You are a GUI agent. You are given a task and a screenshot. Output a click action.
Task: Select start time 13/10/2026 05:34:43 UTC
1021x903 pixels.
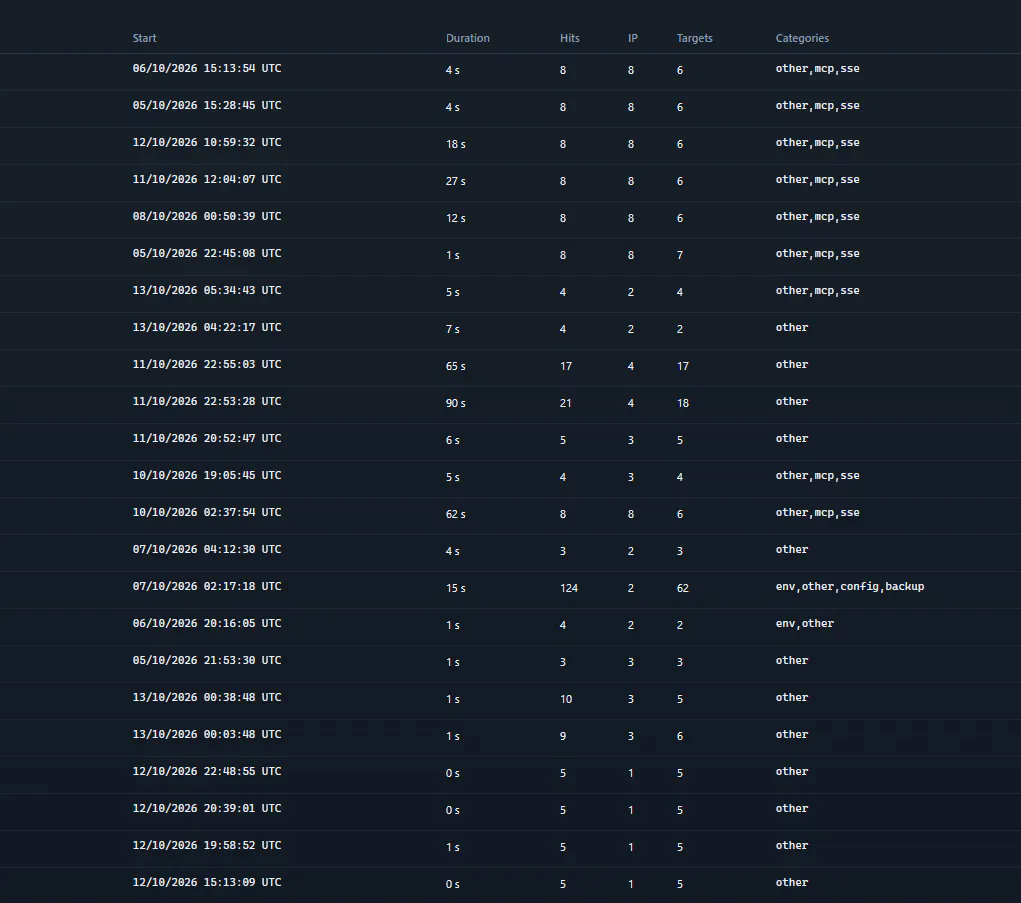point(207,290)
